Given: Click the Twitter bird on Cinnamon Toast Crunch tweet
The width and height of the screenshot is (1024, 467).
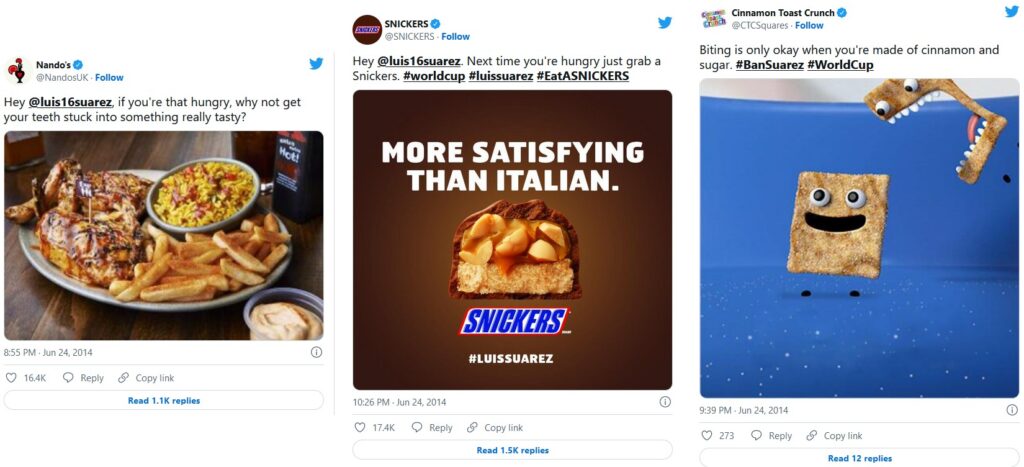Looking at the screenshot, I should pos(1011,12).
